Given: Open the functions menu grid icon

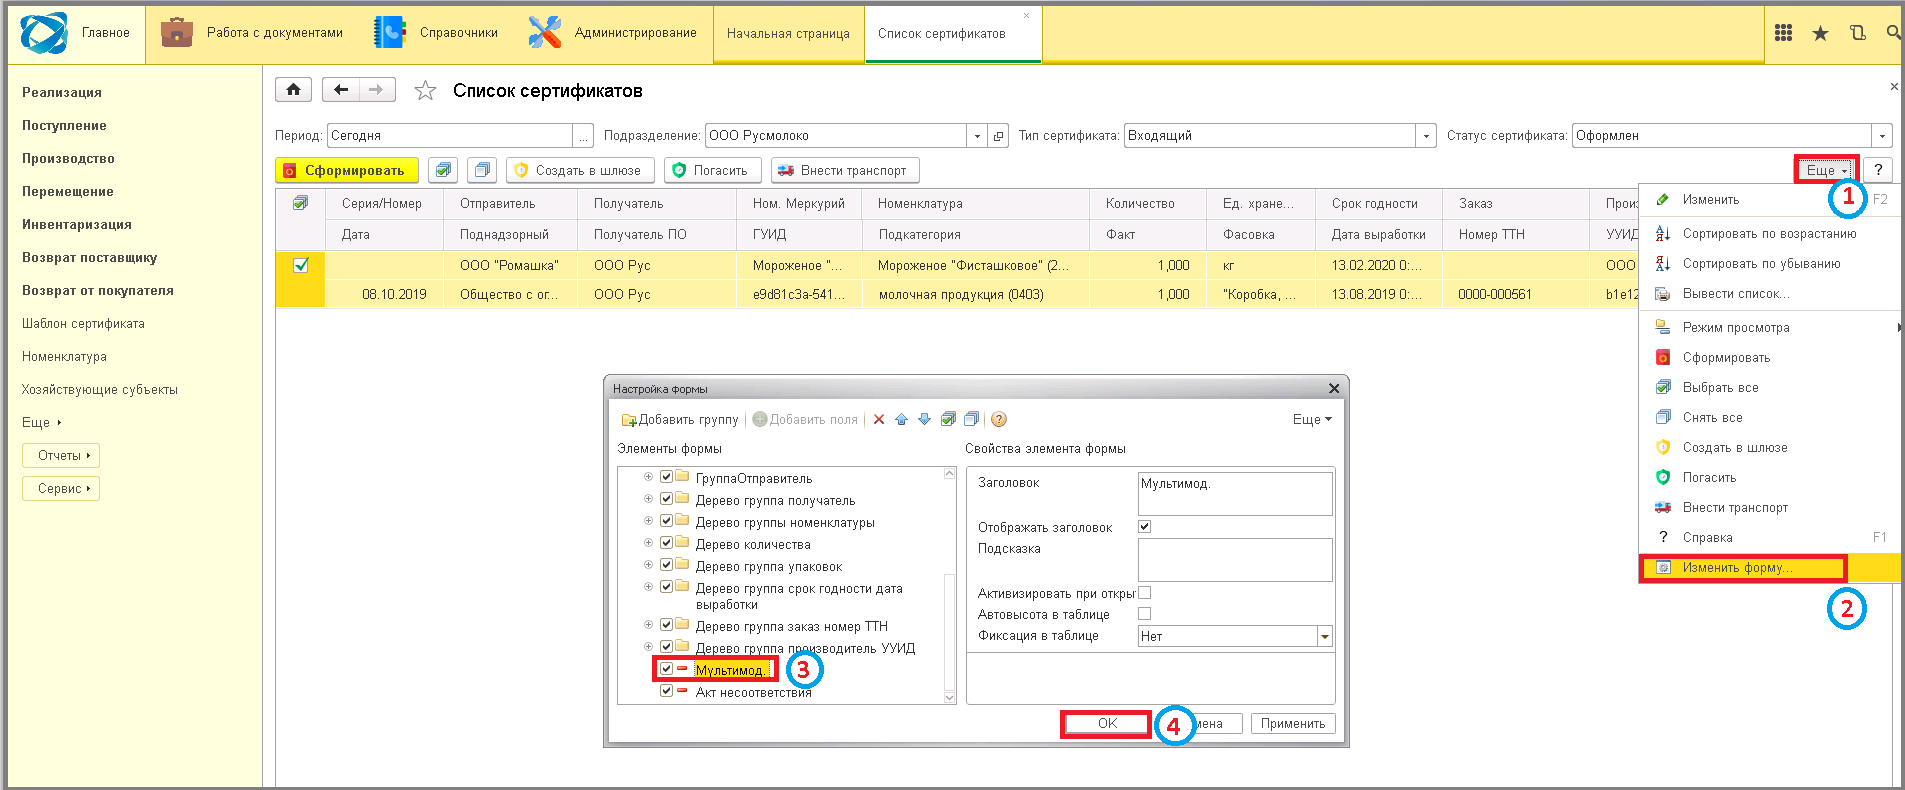Looking at the screenshot, I should pos(1783,33).
